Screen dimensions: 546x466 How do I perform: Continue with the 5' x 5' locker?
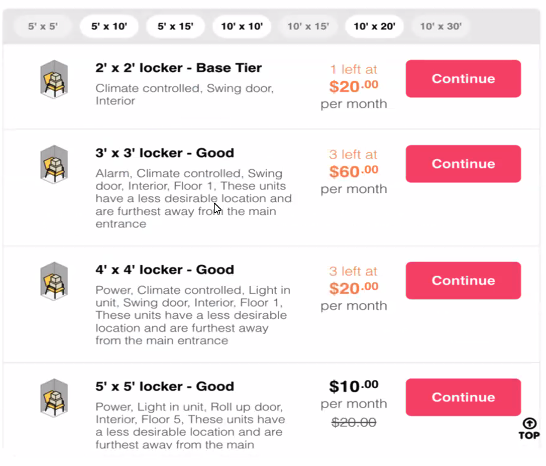(x=463, y=397)
